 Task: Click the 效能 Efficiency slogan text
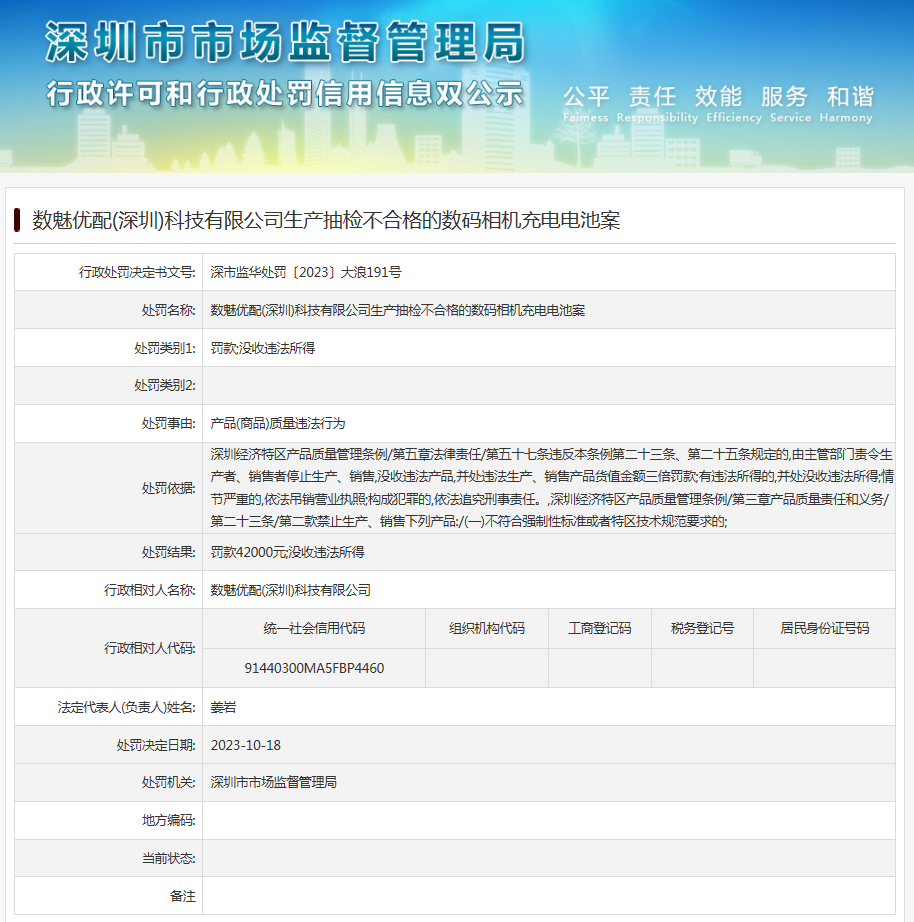pos(733,104)
